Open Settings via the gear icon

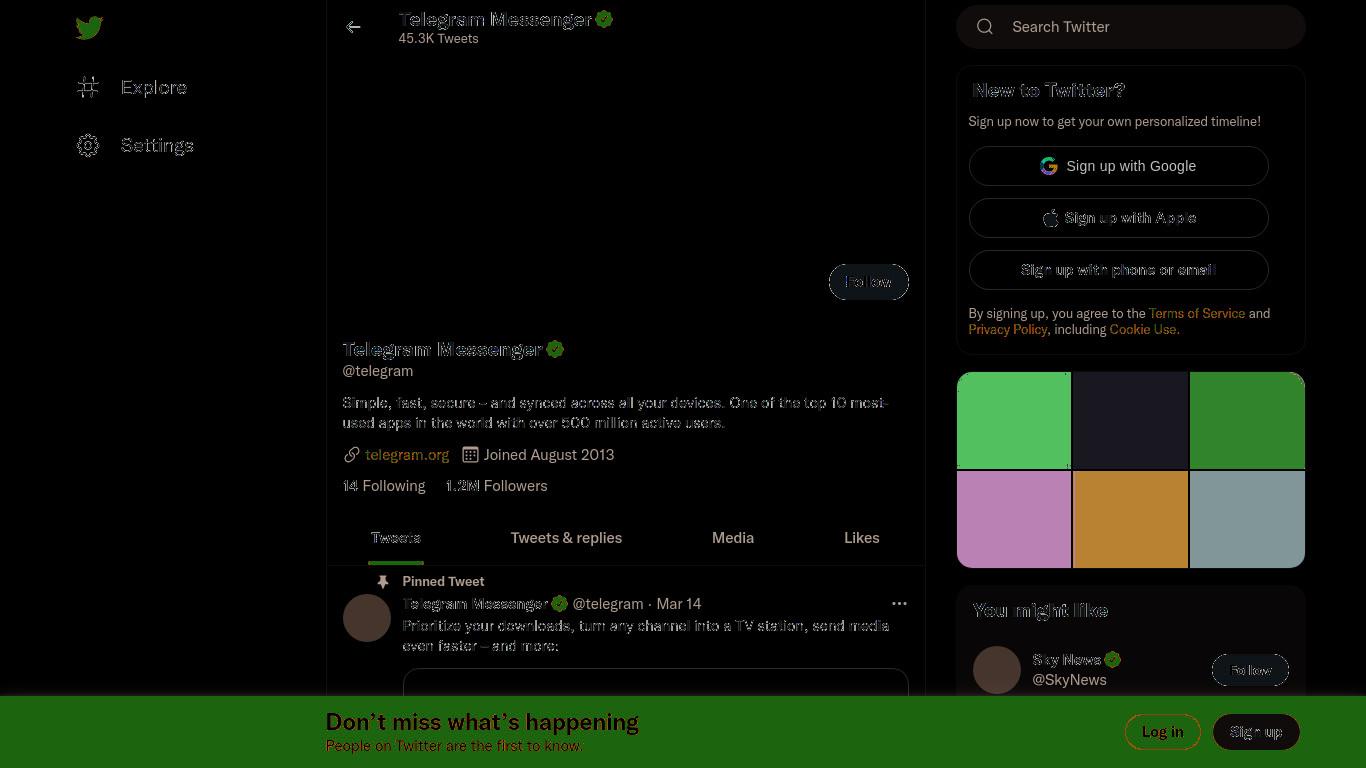(88, 146)
